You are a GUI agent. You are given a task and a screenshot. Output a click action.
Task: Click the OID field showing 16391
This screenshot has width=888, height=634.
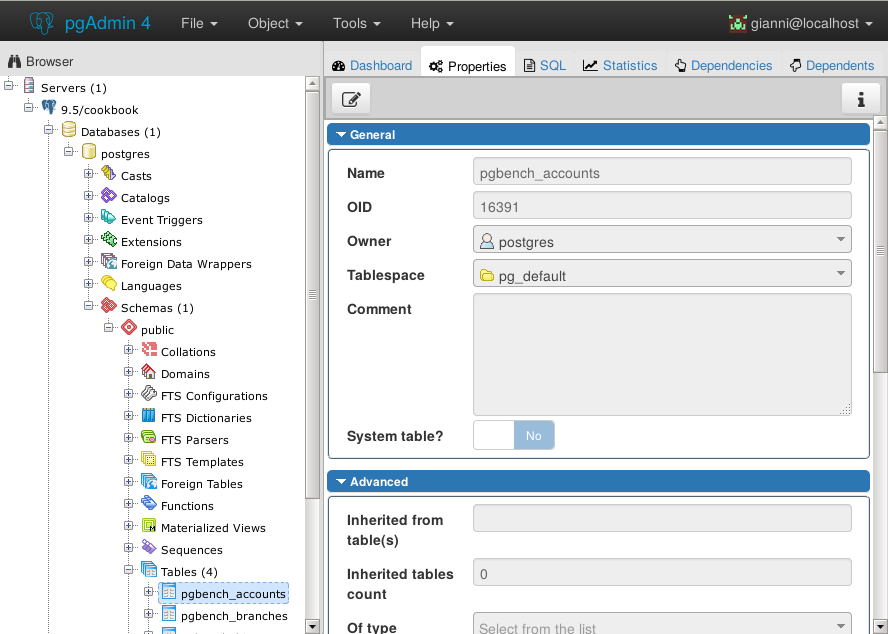pyautogui.click(x=662, y=205)
